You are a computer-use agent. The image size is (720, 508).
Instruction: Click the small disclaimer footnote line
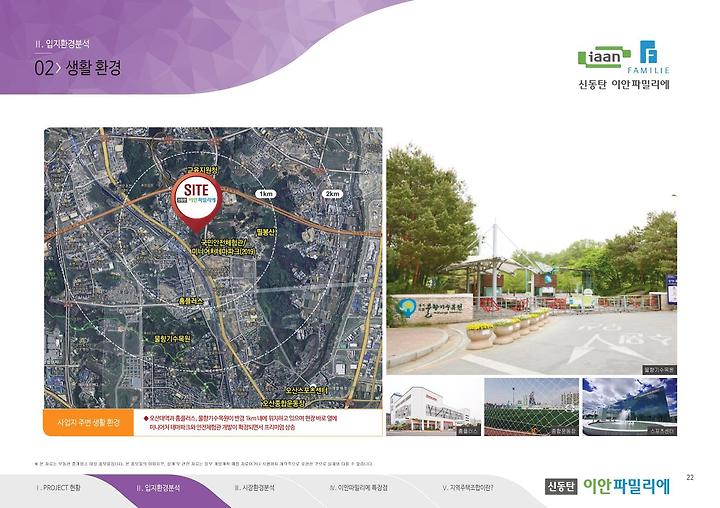coord(204,464)
